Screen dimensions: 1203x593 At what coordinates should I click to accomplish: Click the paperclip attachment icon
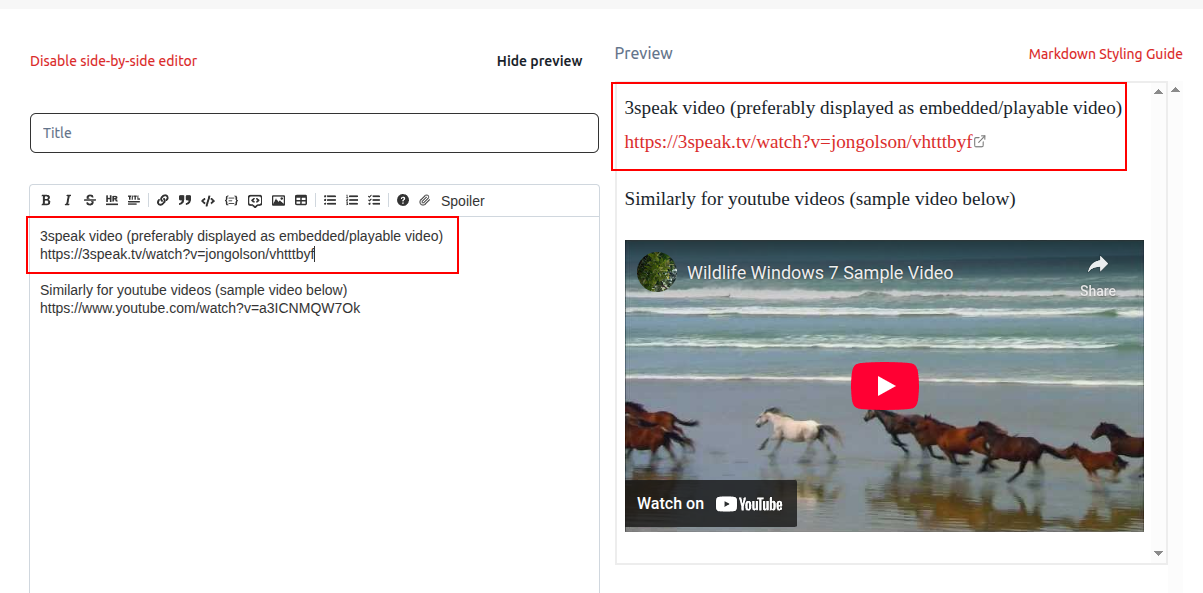425,201
